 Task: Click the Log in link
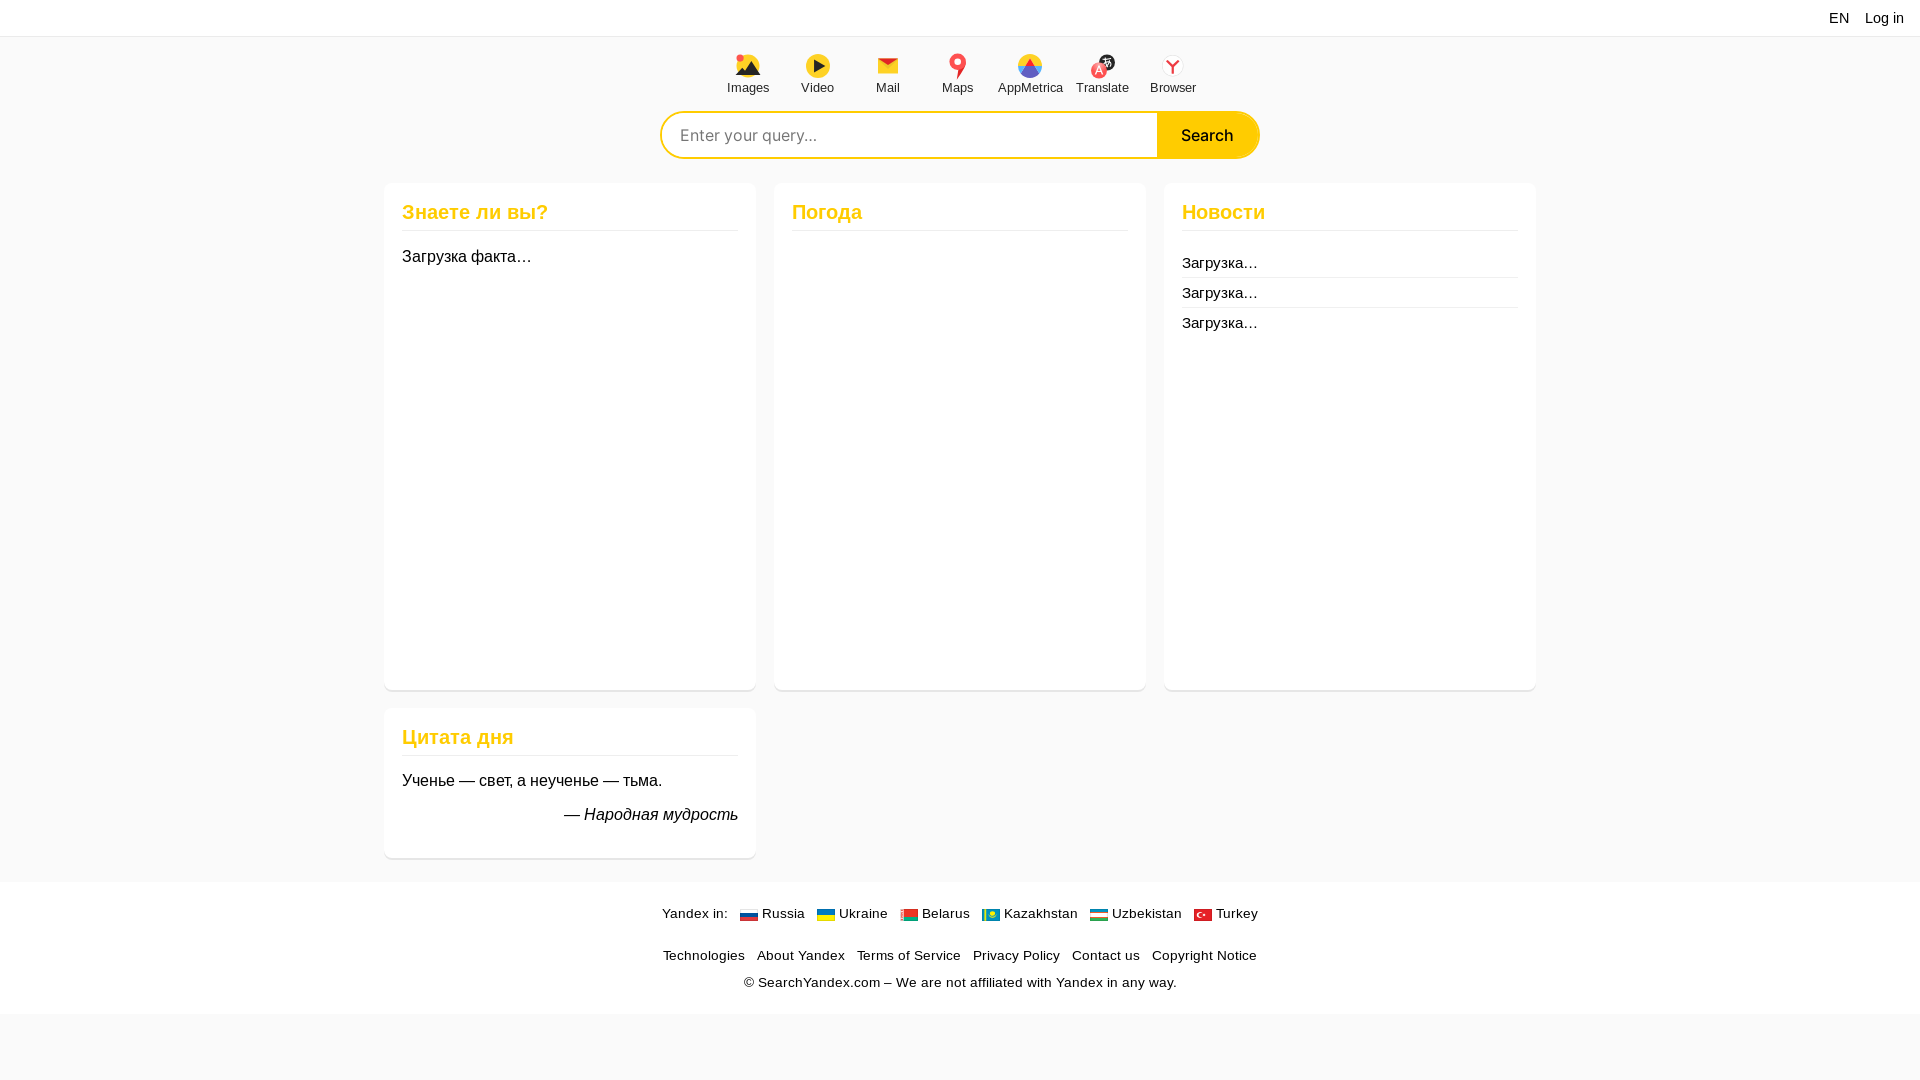coord(1884,18)
